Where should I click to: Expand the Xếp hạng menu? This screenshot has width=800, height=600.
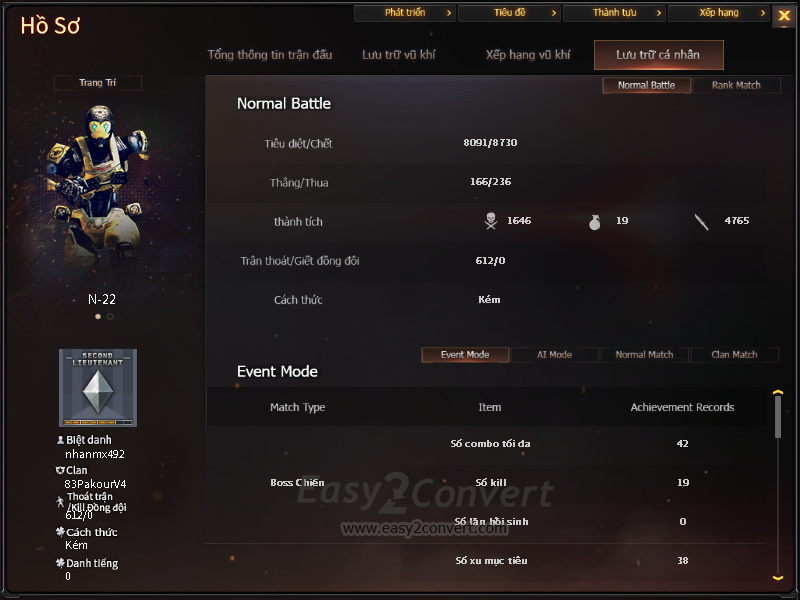719,13
